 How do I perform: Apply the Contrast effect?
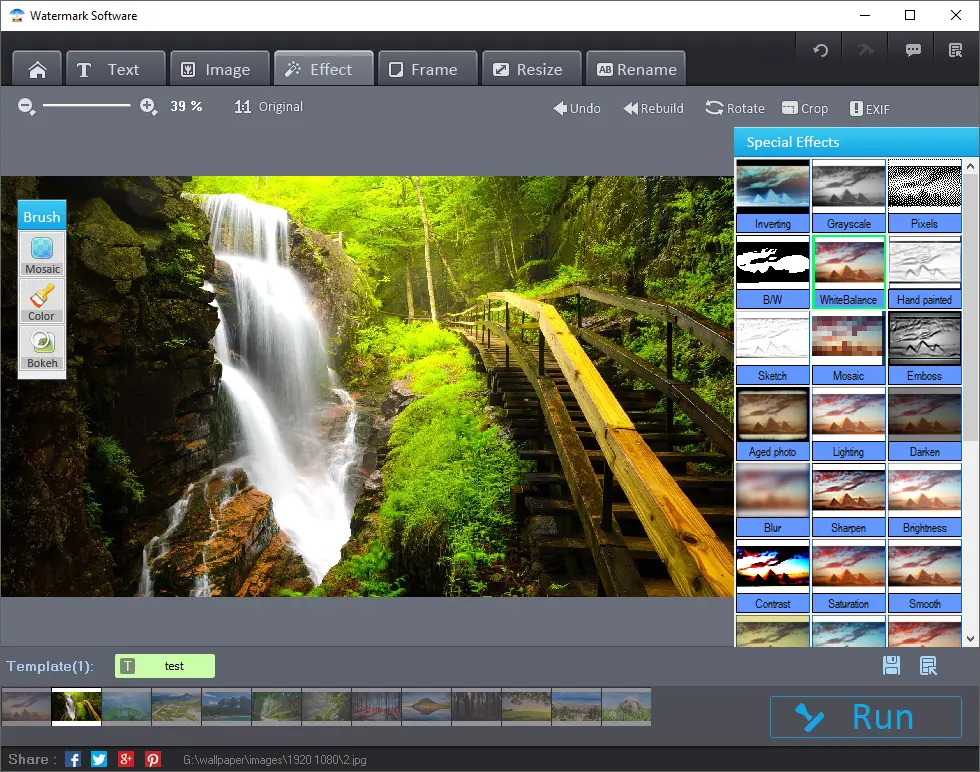[x=772, y=576]
